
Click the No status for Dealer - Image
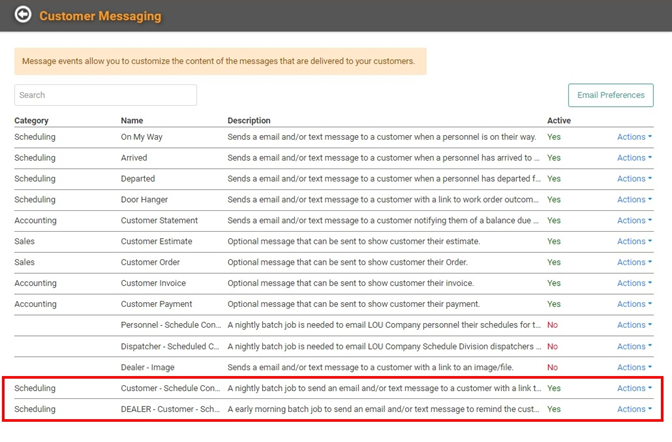(552, 367)
